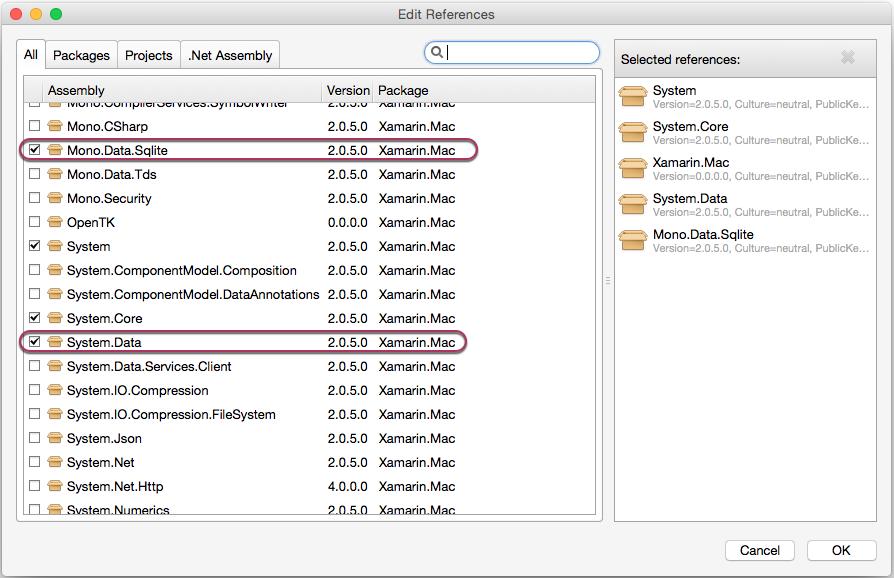
Task: Click the System.ComponentModel.Composition package icon
Action: pyautogui.click(x=55, y=270)
